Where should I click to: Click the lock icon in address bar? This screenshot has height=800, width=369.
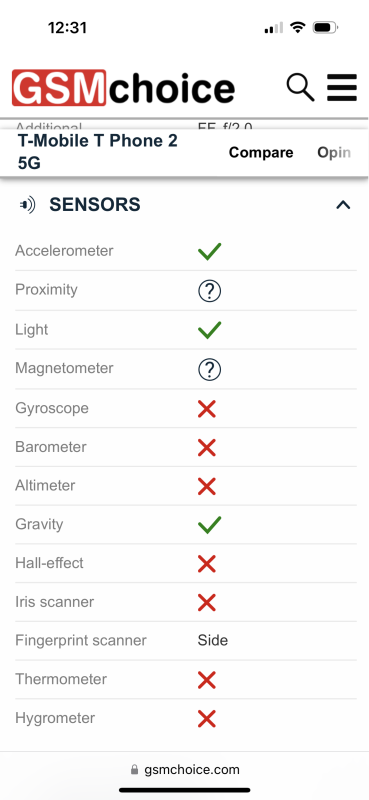coord(135,769)
